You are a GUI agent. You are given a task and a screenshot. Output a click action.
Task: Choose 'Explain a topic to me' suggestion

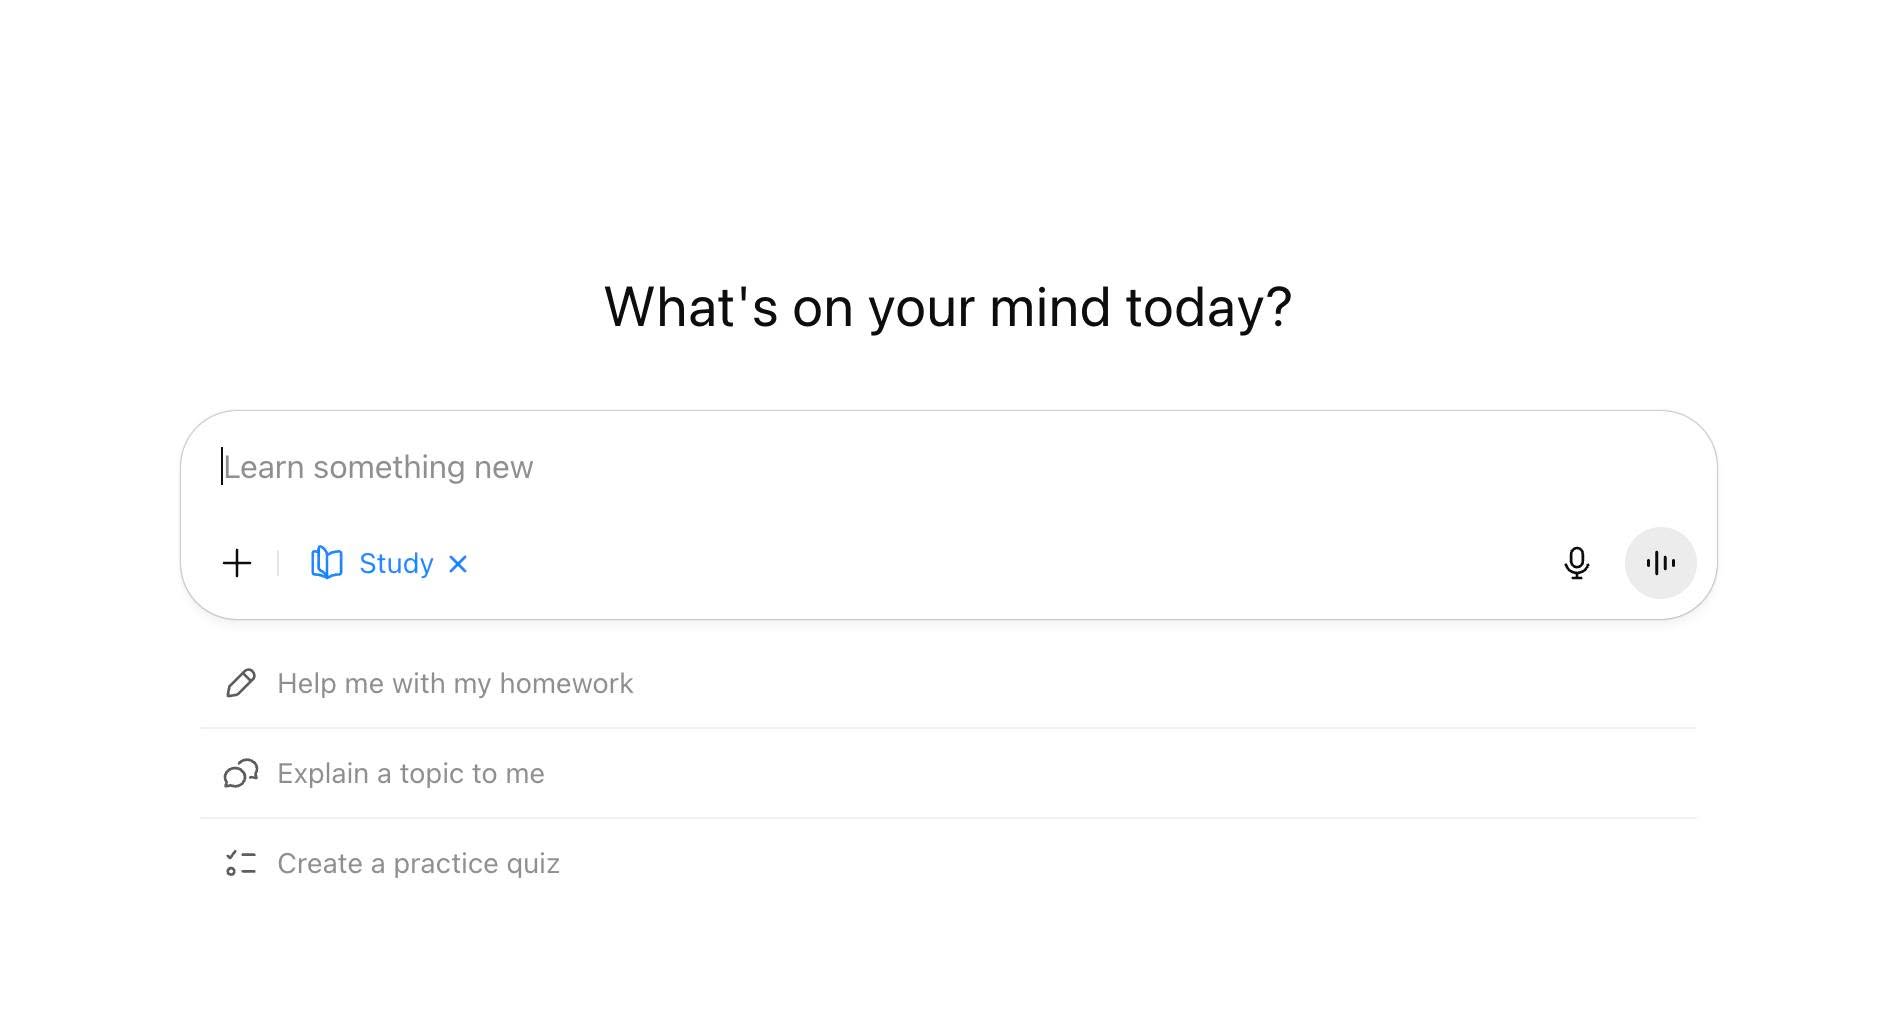411,773
